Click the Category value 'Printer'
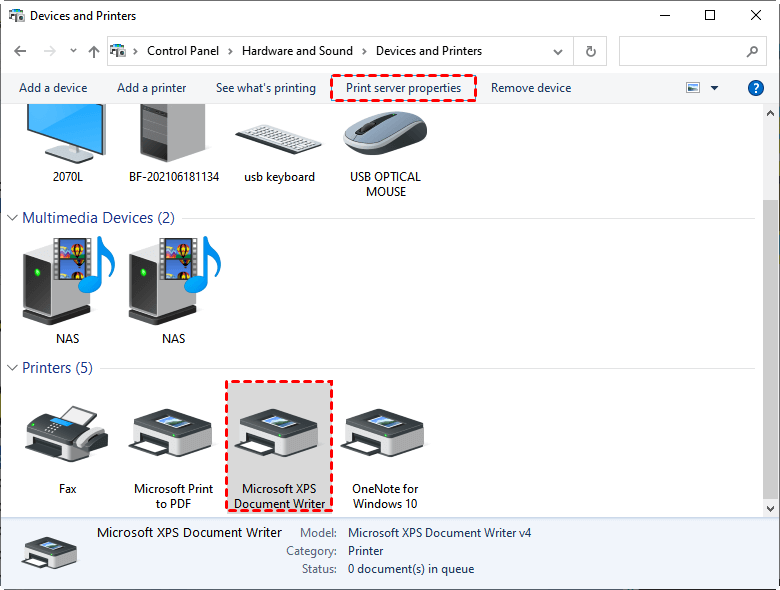This screenshot has width=780, height=590. pyautogui.click(x=366, y=551)
